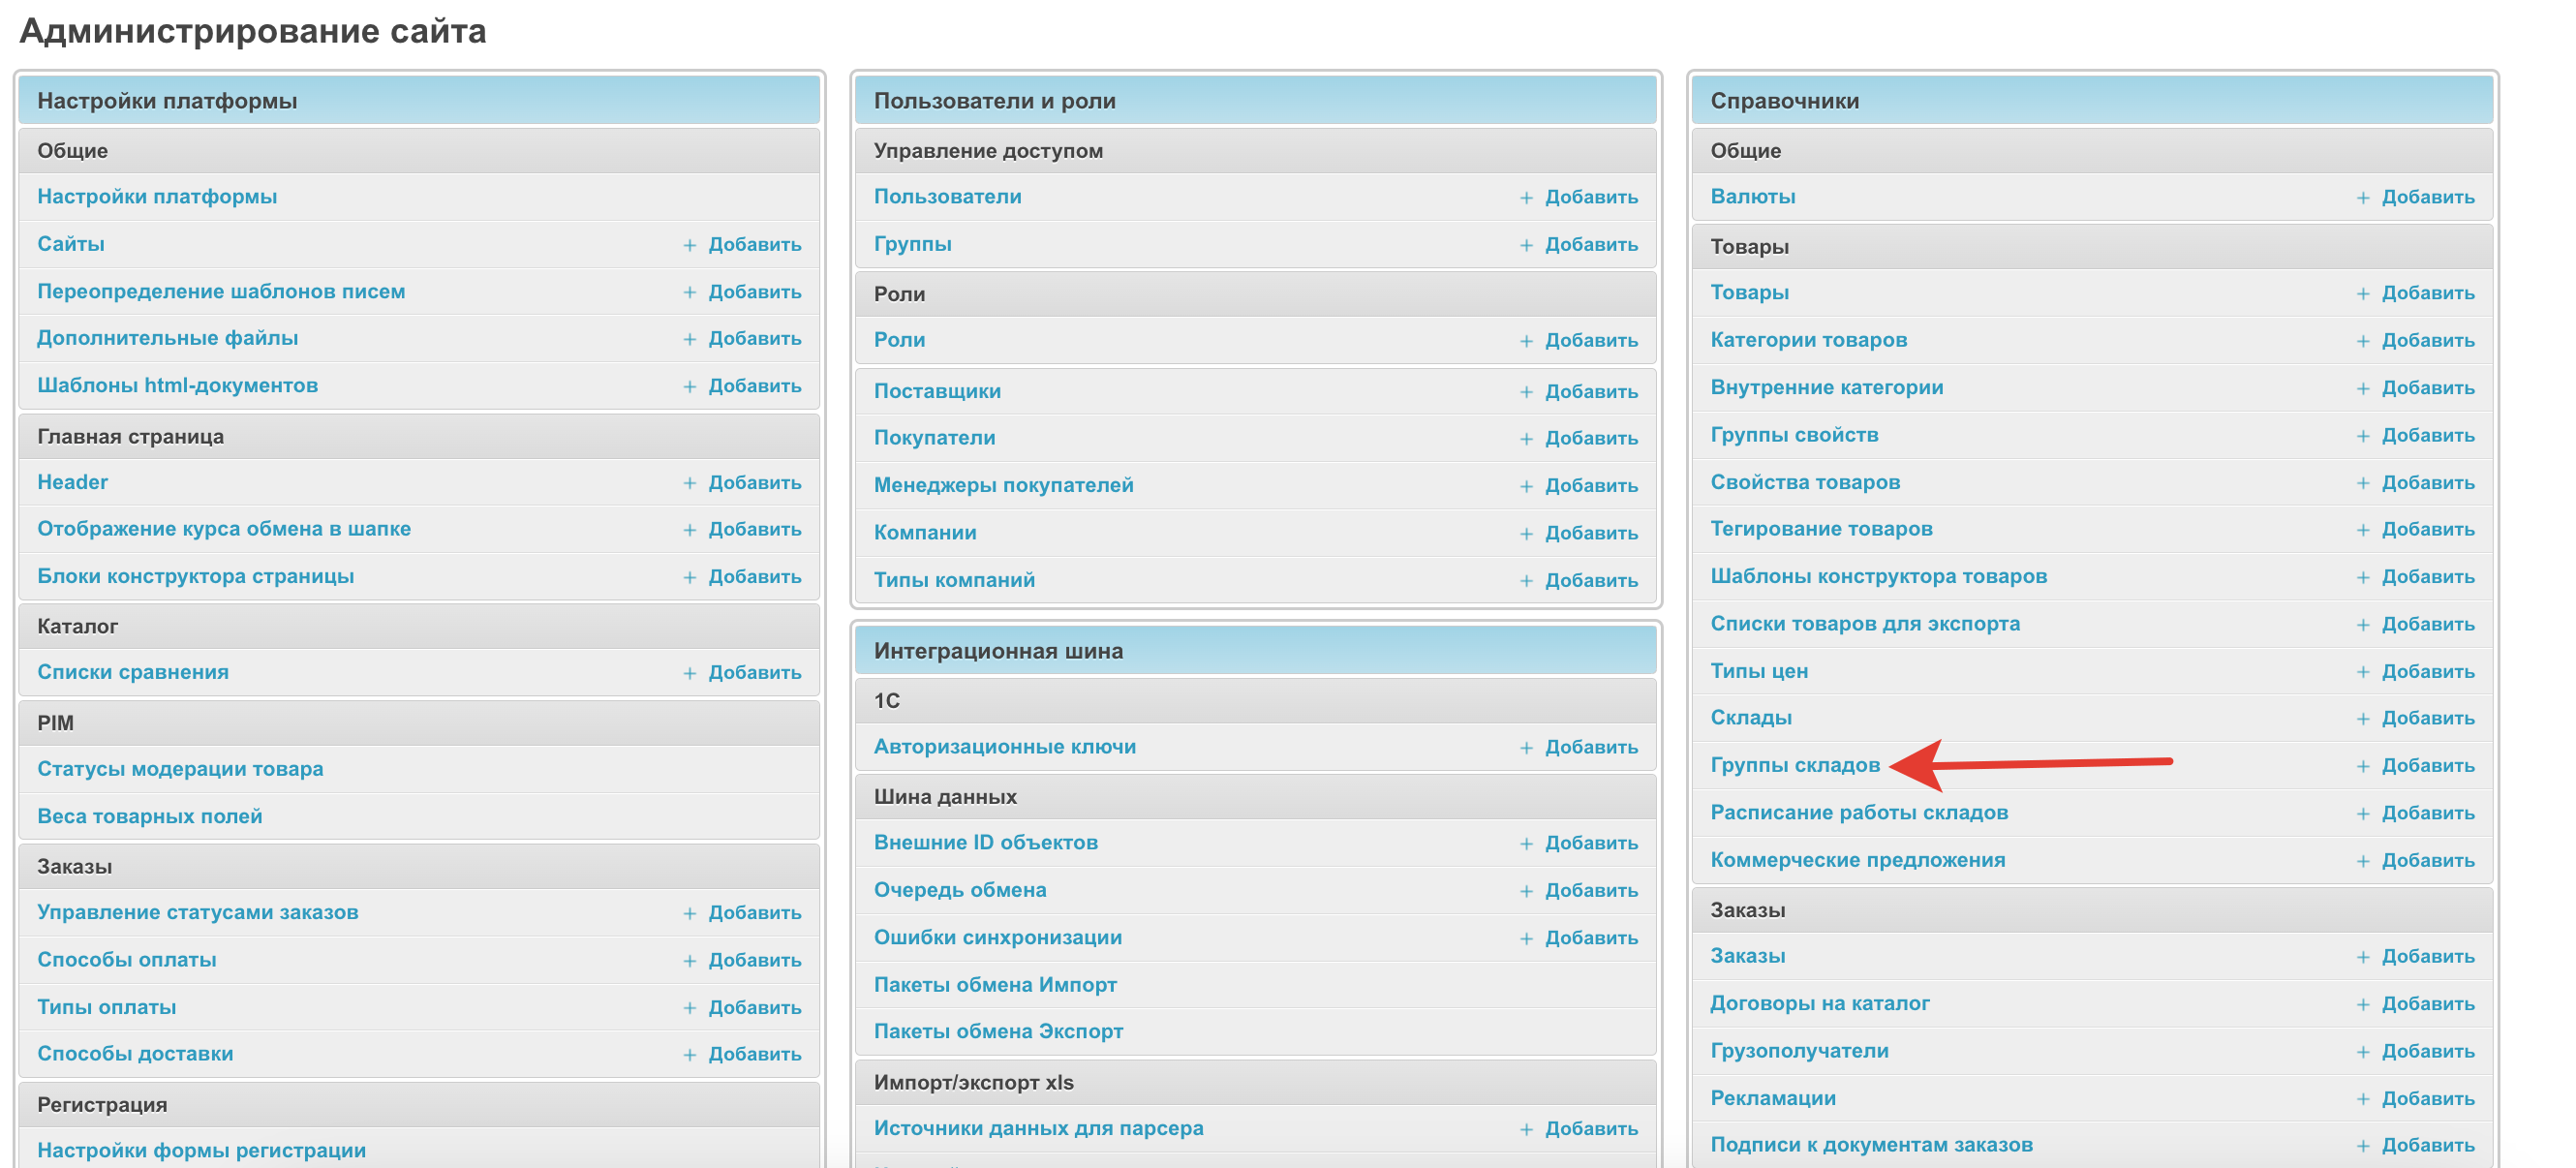This screenshot has height=1168, width=2576.
Task: Click the Интеграционная шина section header
Action: 998,651
